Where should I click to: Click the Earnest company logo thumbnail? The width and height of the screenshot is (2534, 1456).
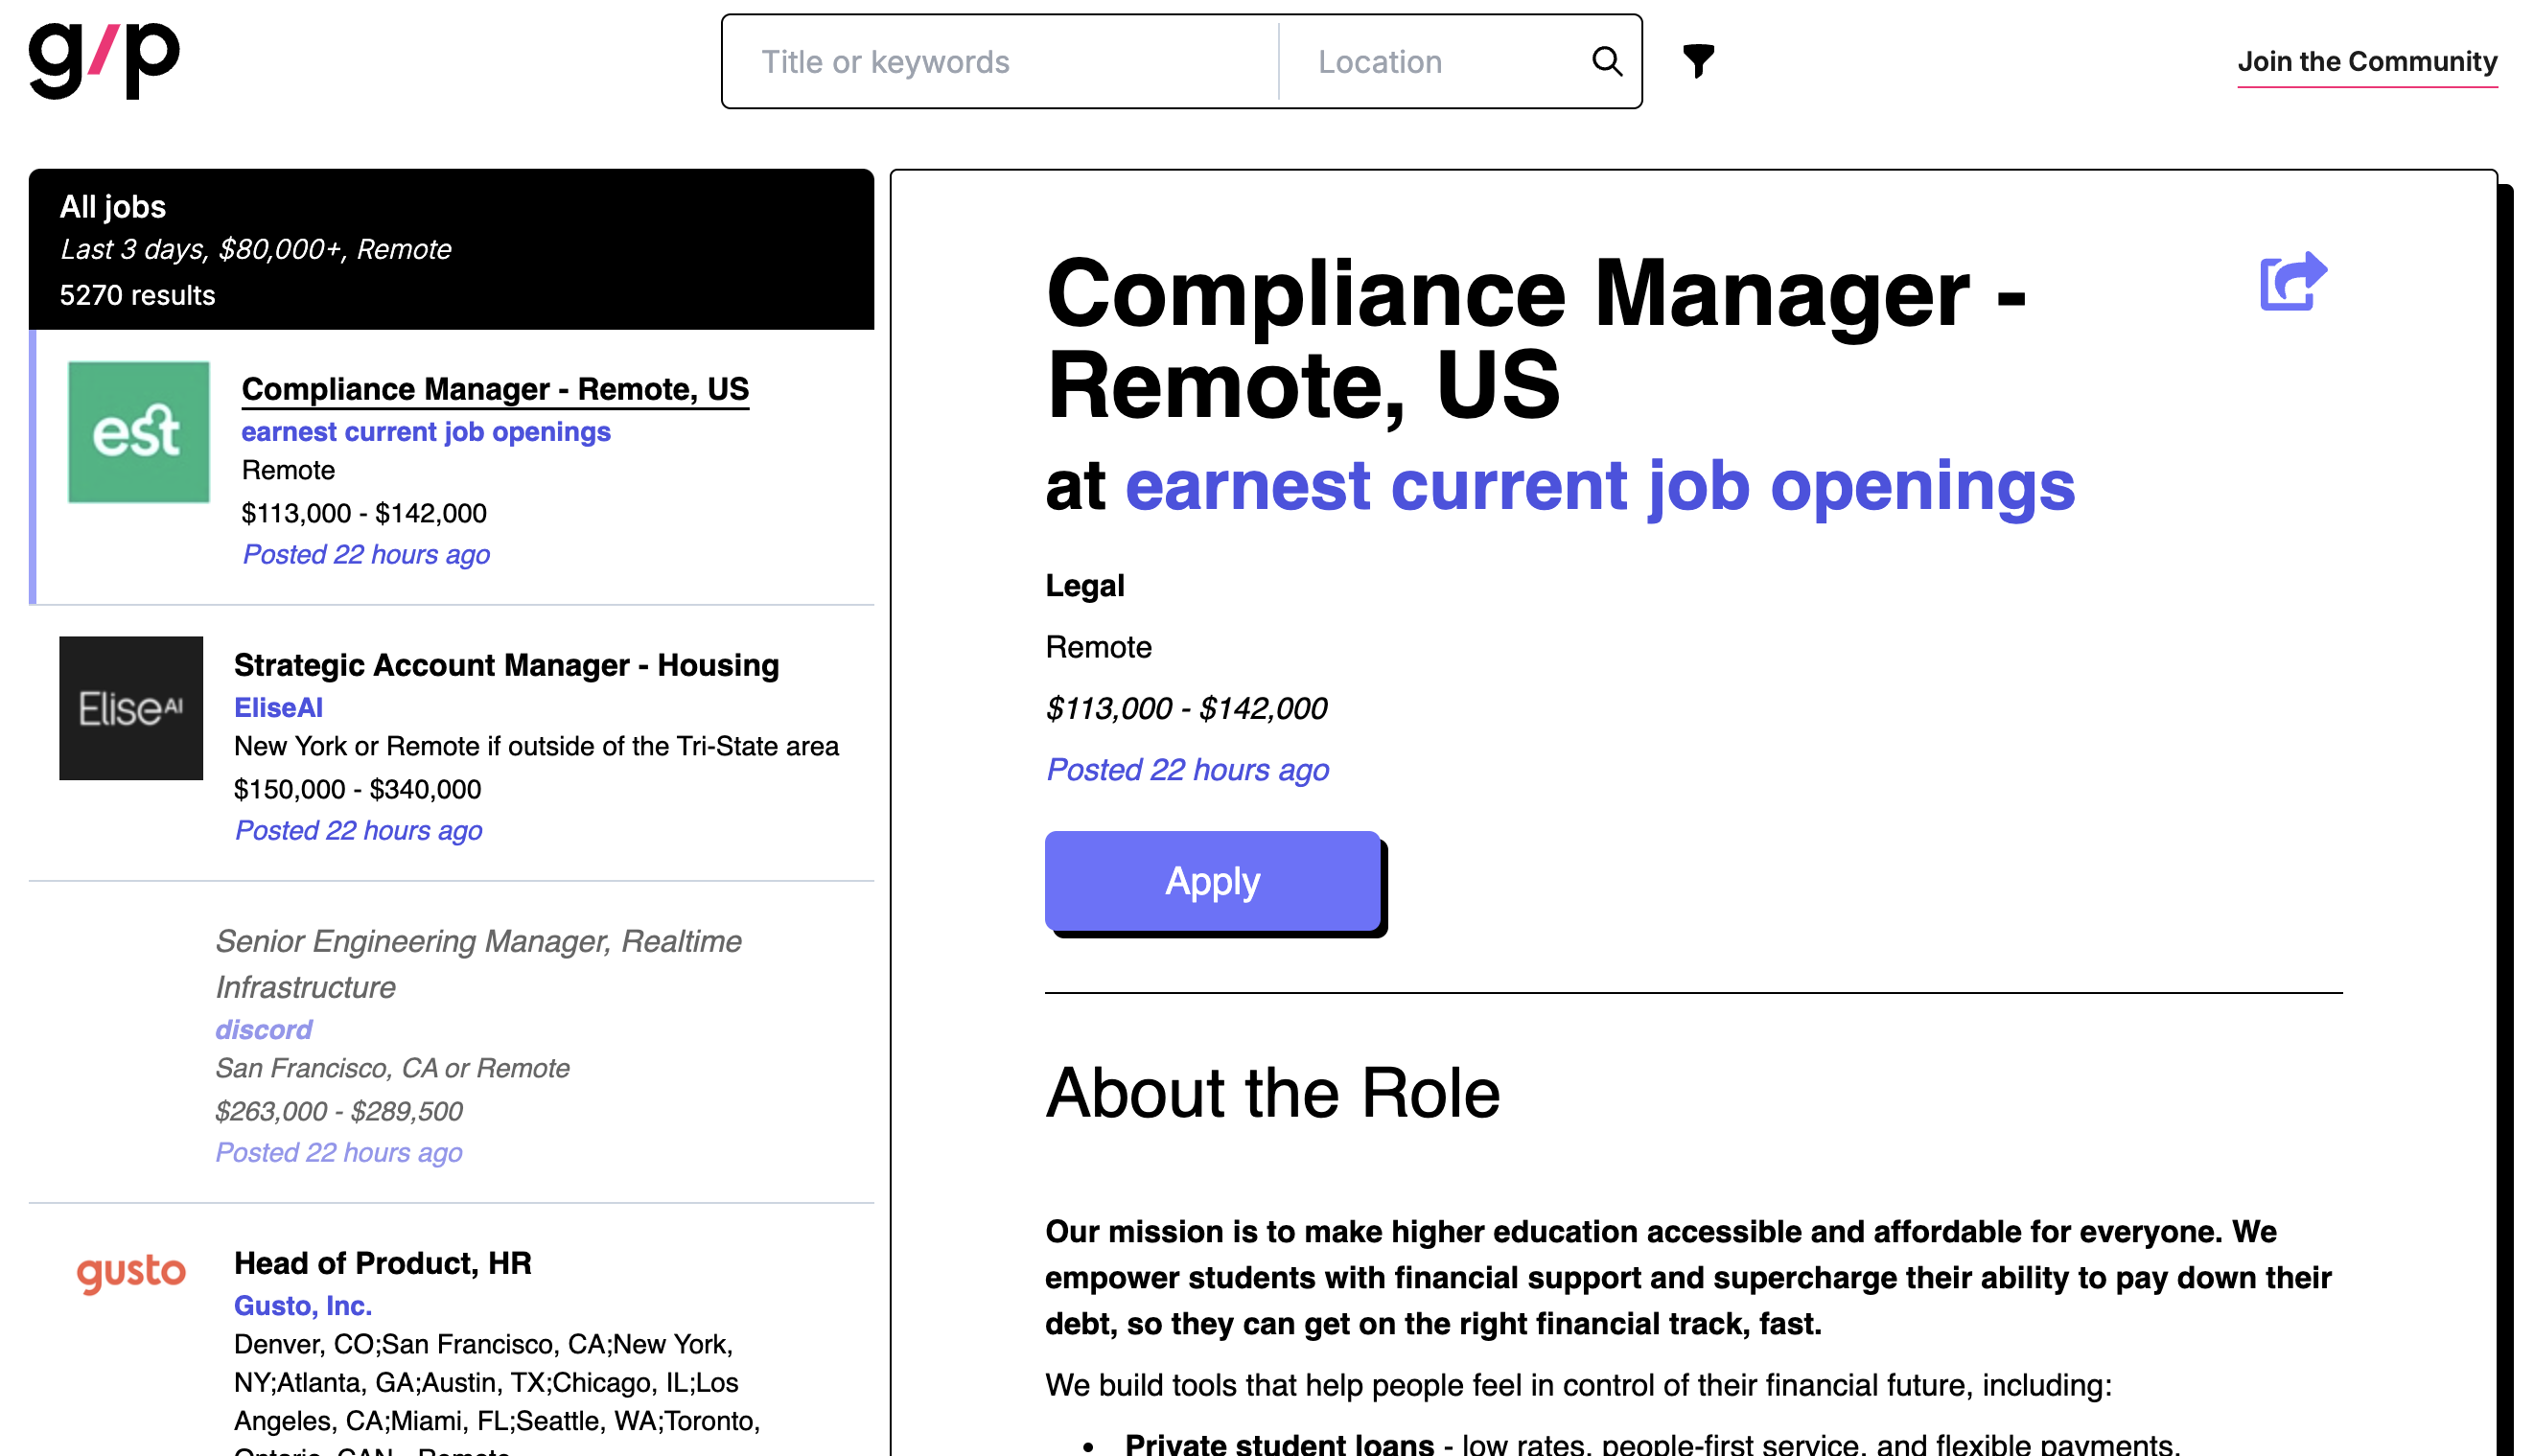point(138,432)
